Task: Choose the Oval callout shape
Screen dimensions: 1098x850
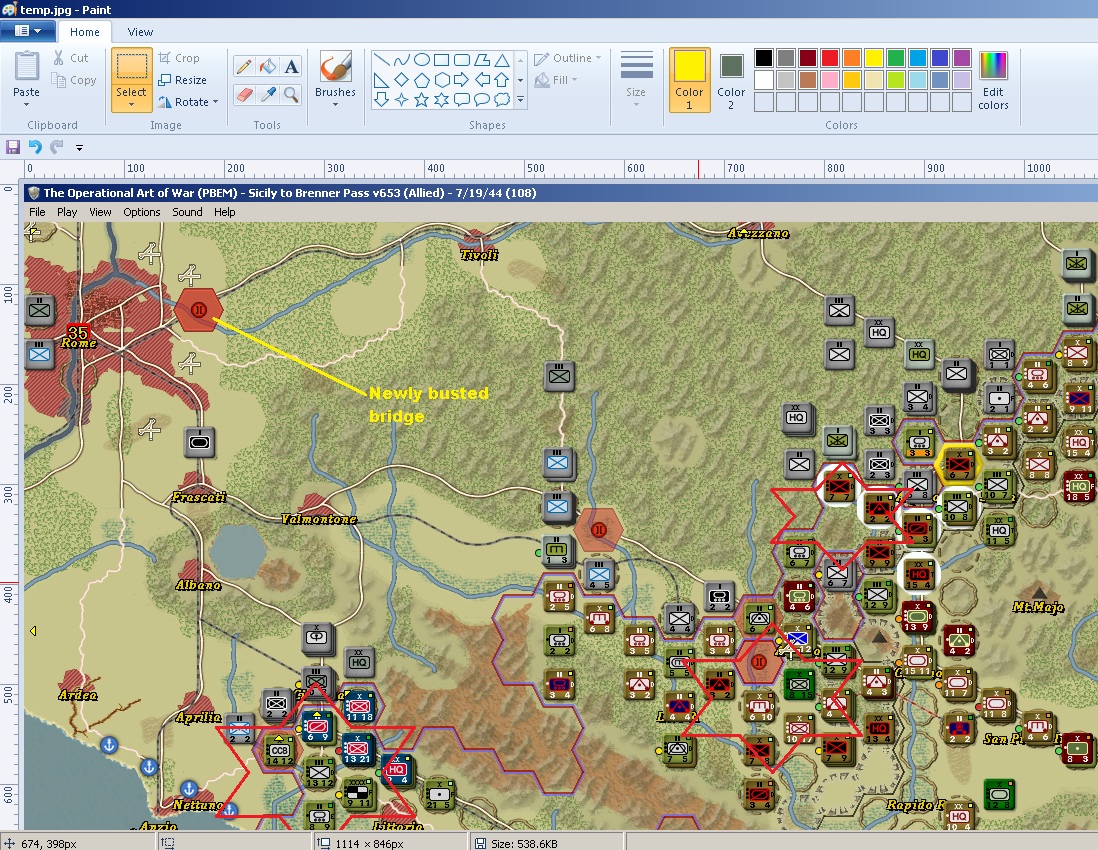Action: pos(482,99)
